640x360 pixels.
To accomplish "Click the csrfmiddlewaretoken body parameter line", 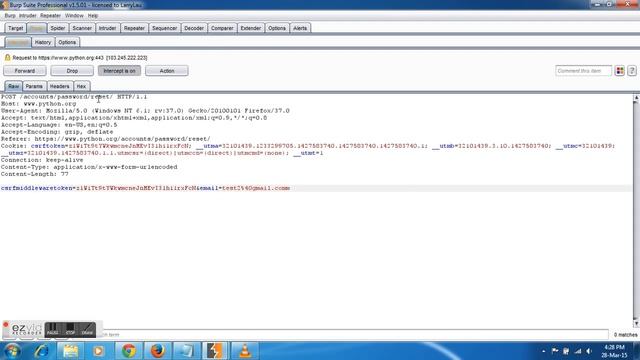I will coord(145,188).
